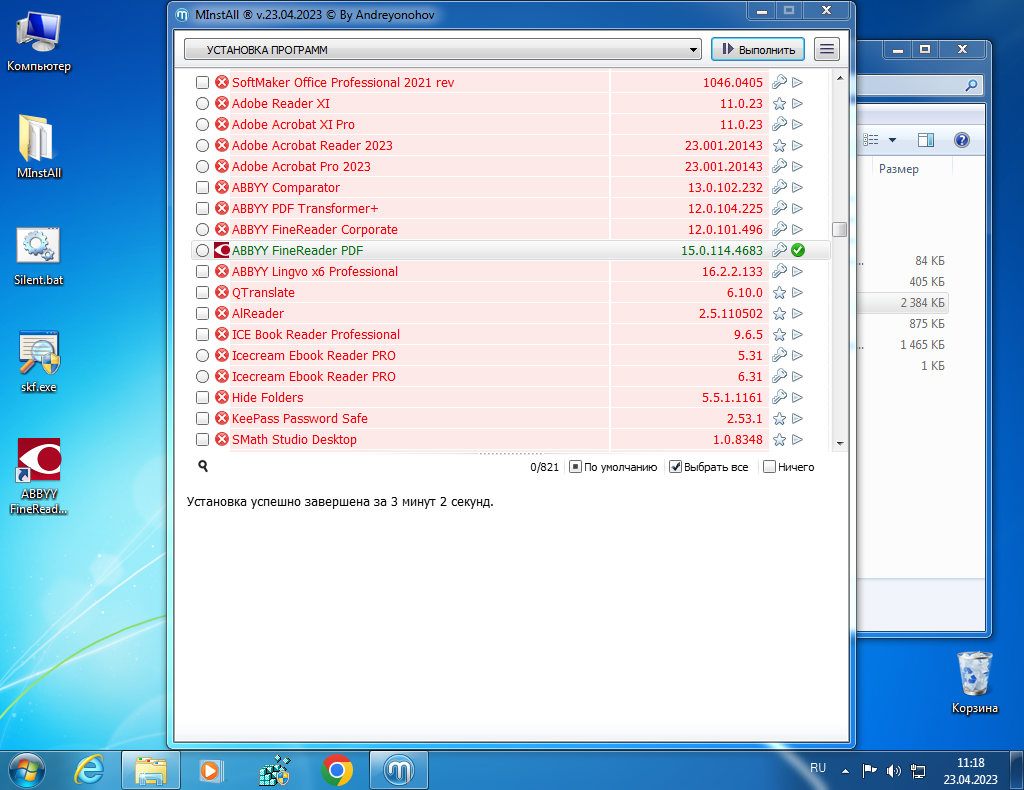The image size is (1024, 790).
Task: Select the Adobe Acrobat XI Pro radio button
Action: 202,124
